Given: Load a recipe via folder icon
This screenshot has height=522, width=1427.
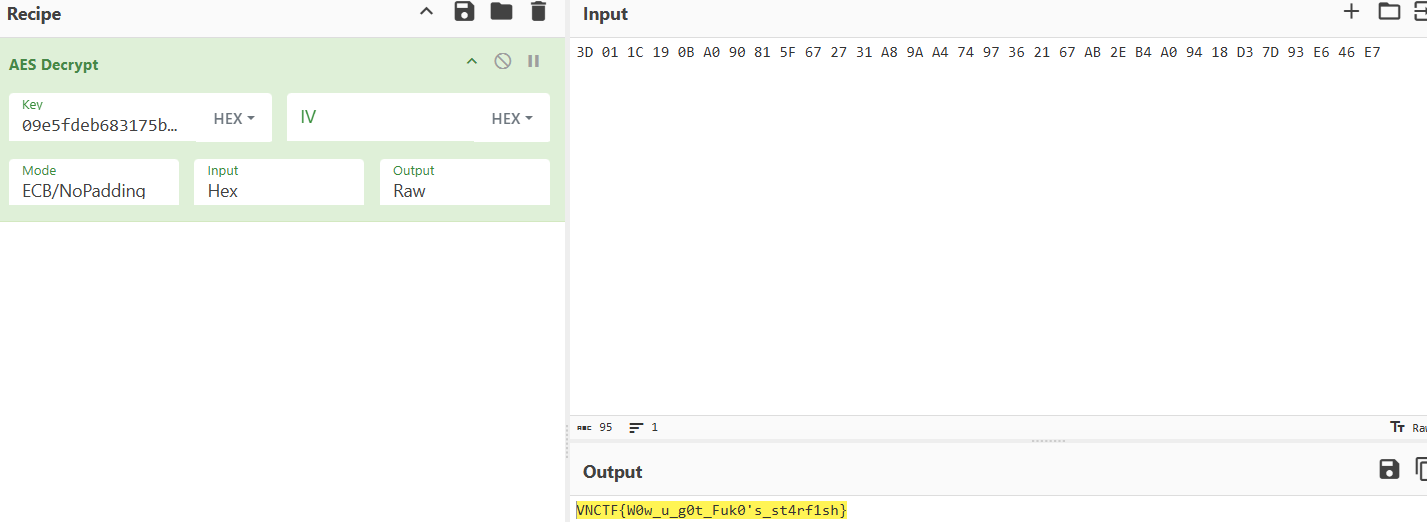Looking at the screenshot, I should (x=501, y=12).
